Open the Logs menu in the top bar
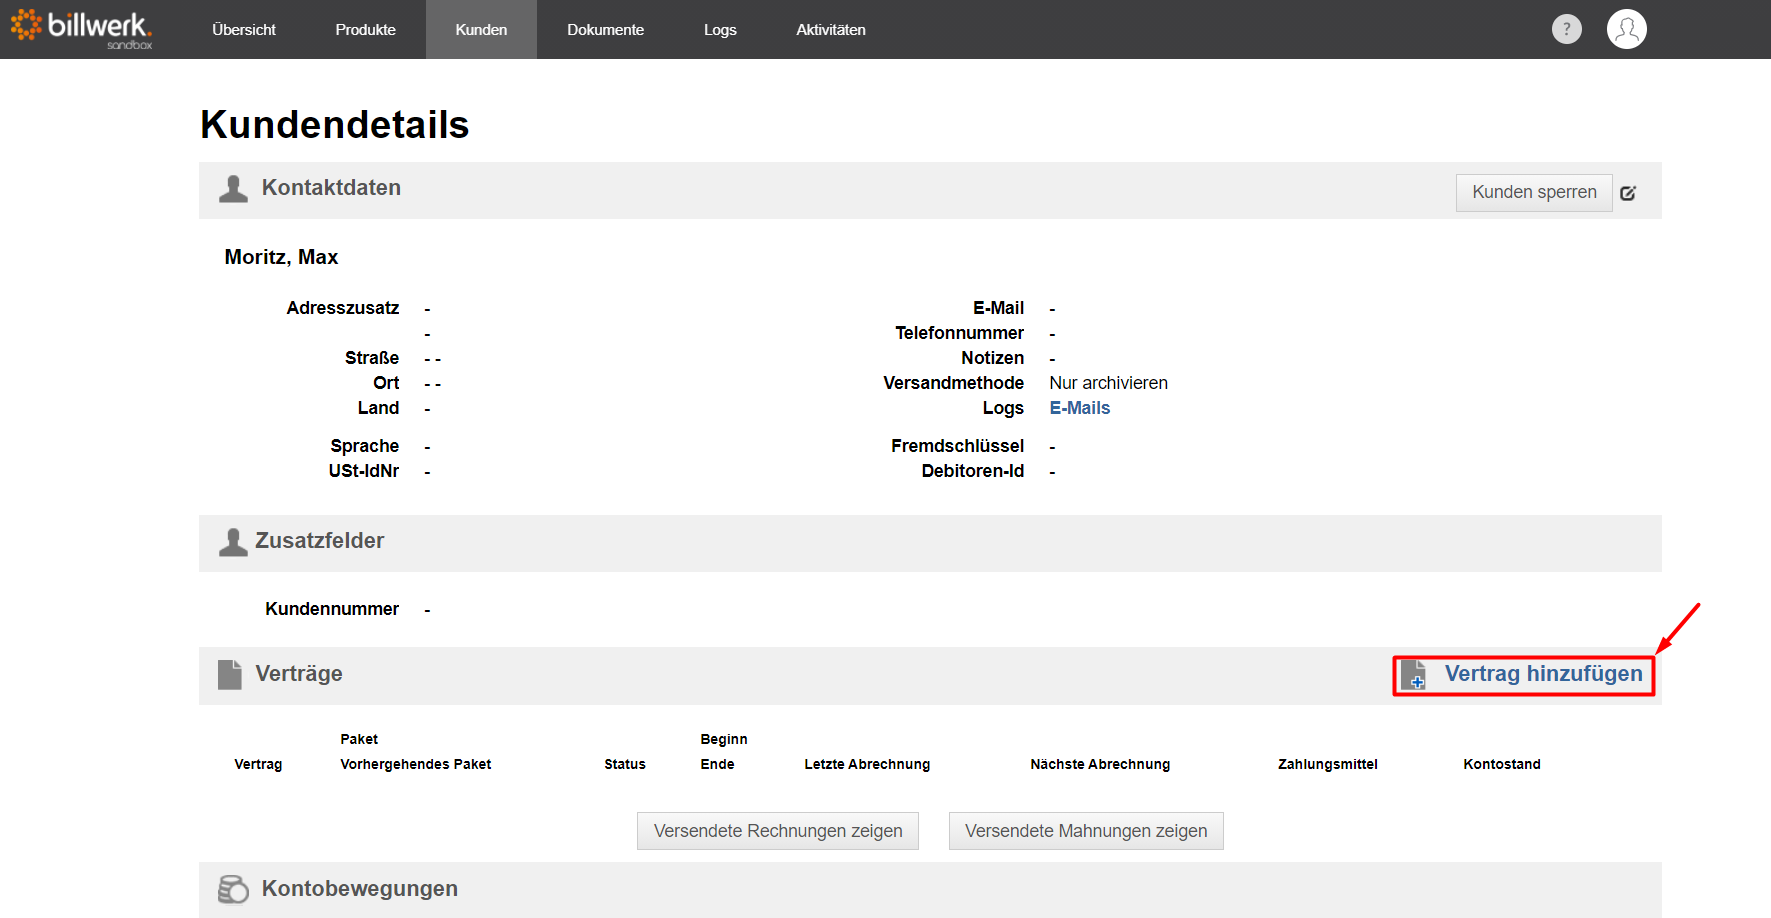This screenshot has height=918, width=1771. coord(720,30)
